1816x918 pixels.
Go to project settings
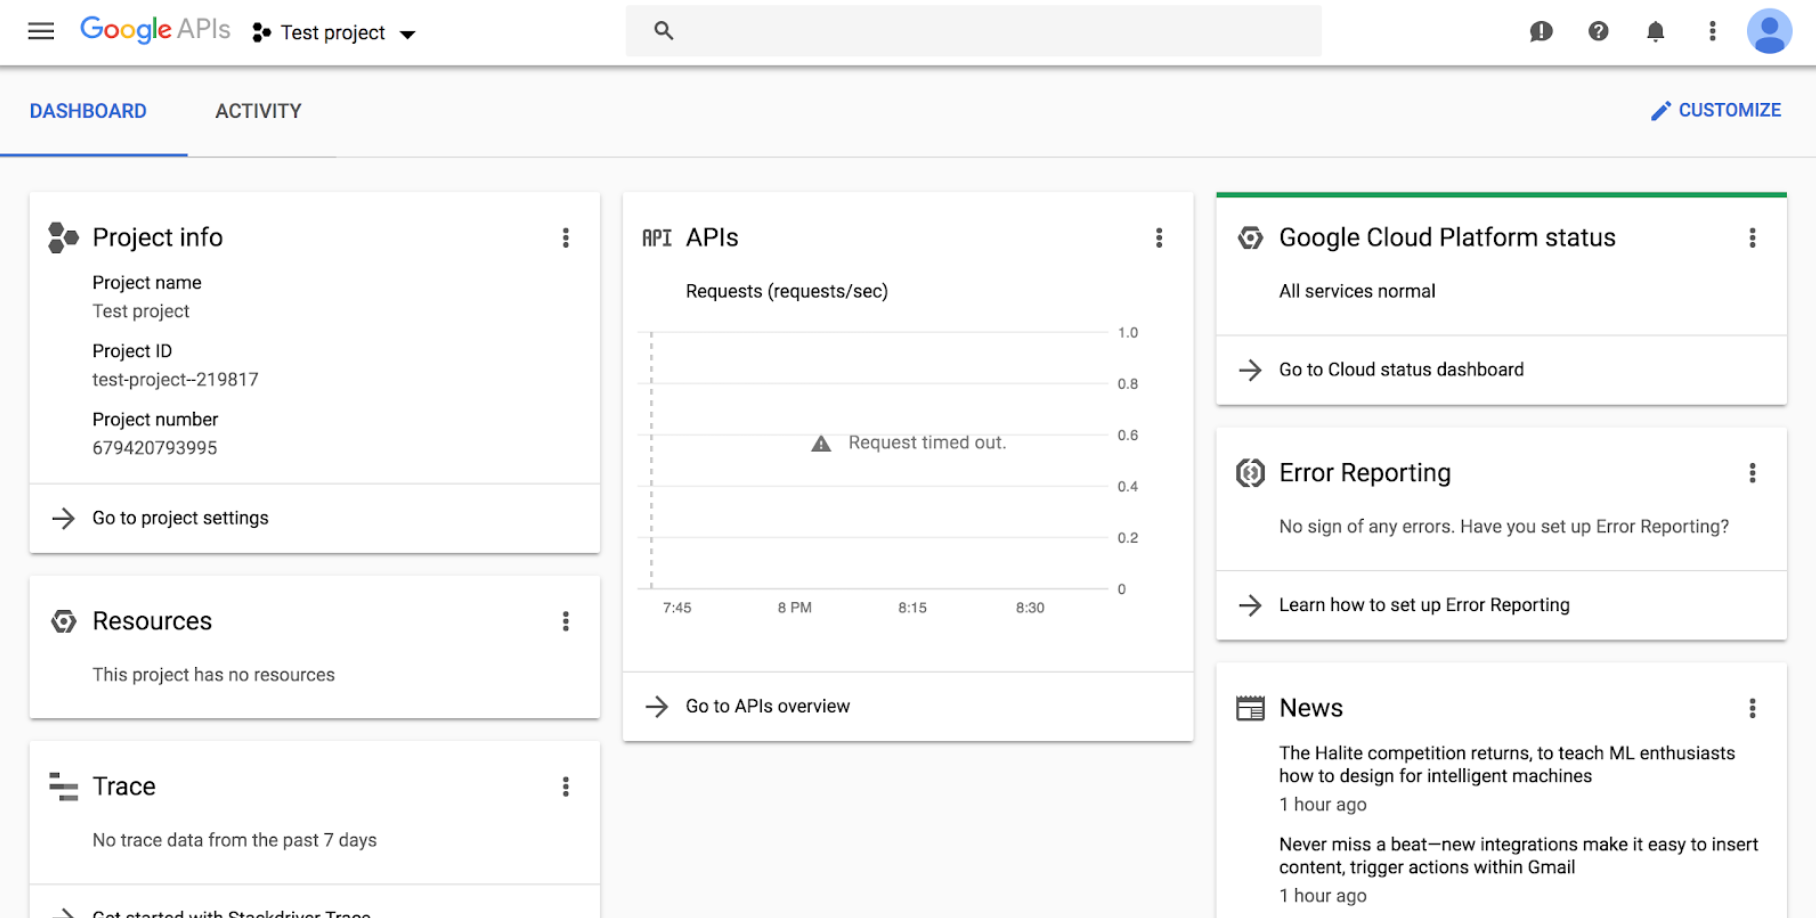(x=180, y=518)
